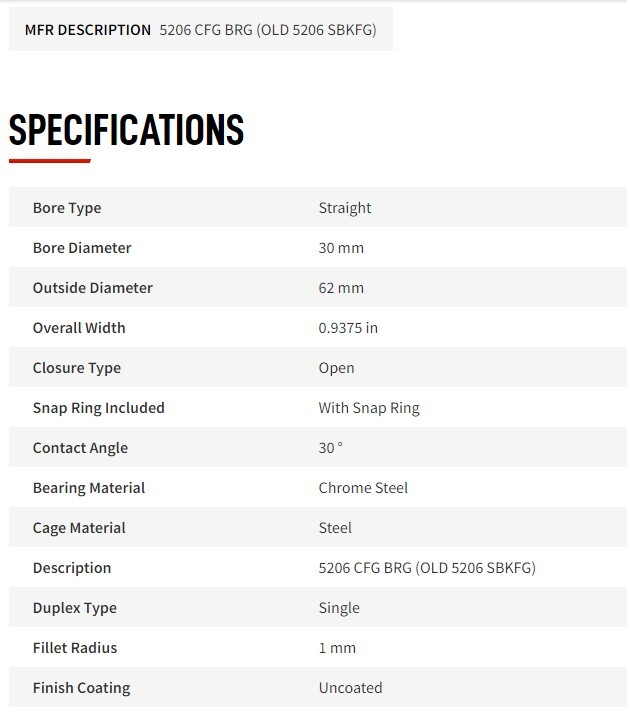Select the 30 mm bore diameter value

(341, 248)
